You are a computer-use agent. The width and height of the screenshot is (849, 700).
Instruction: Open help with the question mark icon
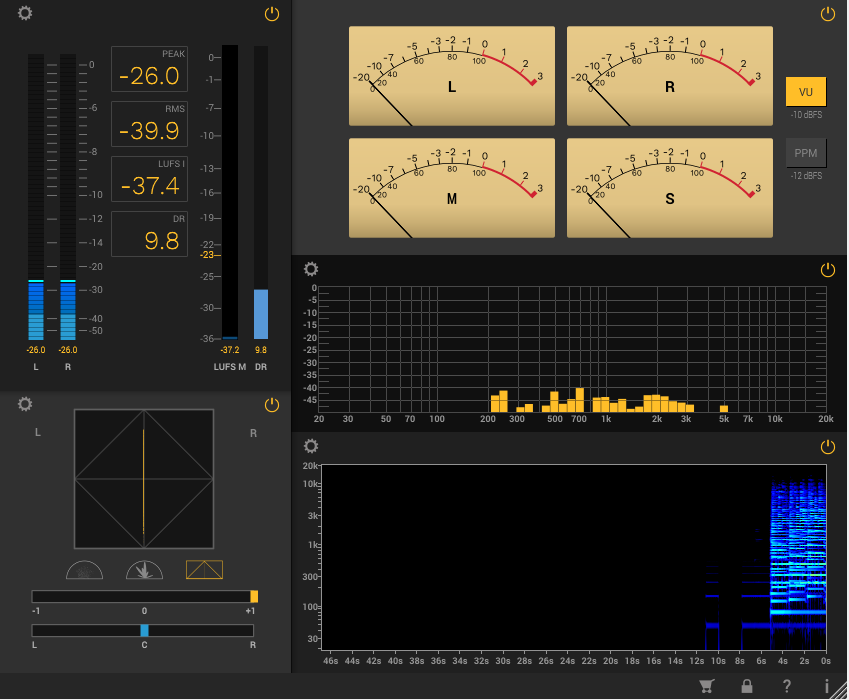click(787, 686)
